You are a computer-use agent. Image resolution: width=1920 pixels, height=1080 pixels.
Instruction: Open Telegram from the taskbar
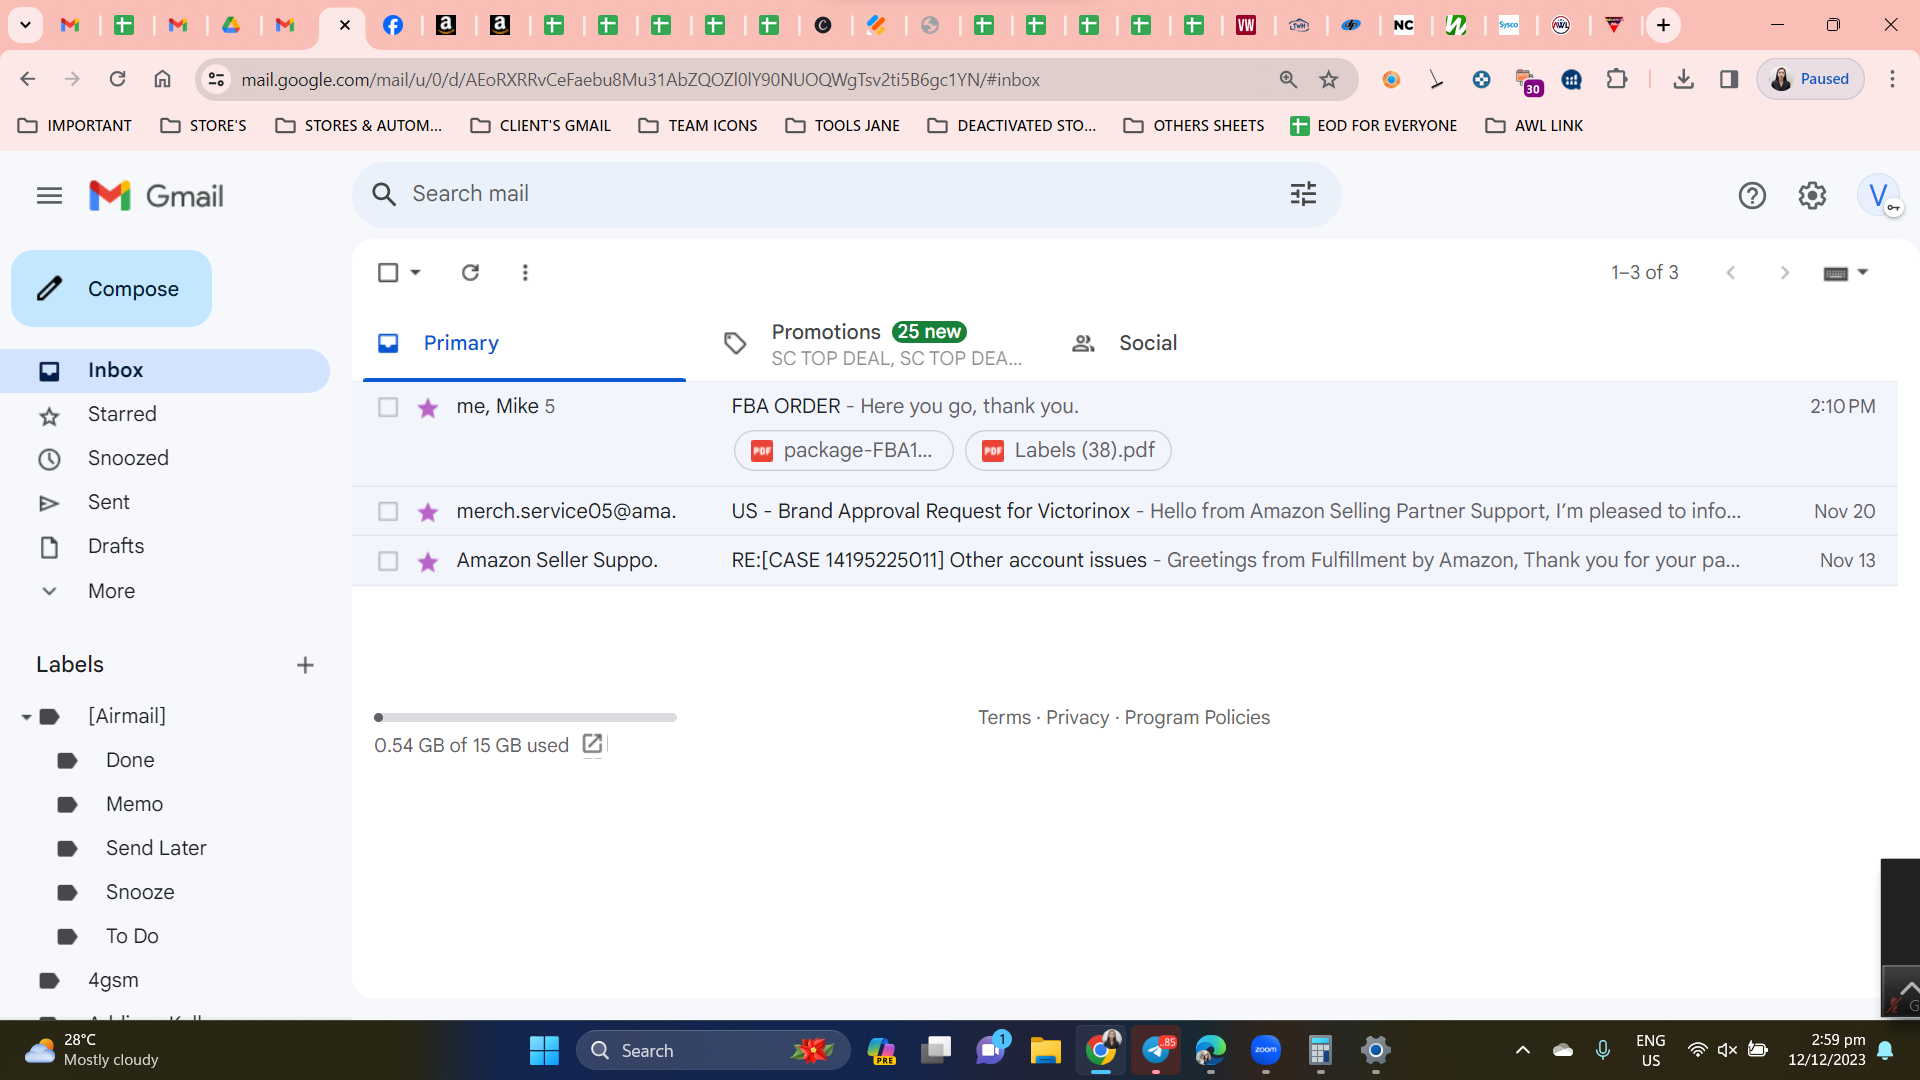click(1156, 1051)
